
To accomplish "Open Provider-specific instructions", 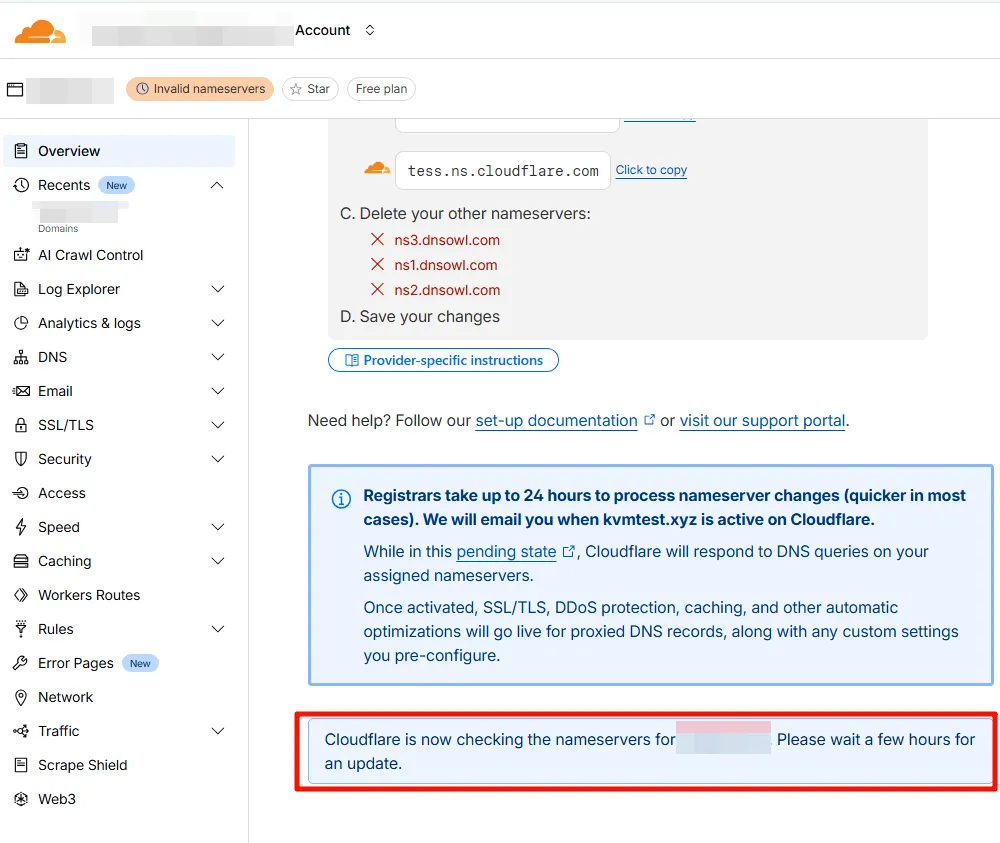I will point(443,360).
